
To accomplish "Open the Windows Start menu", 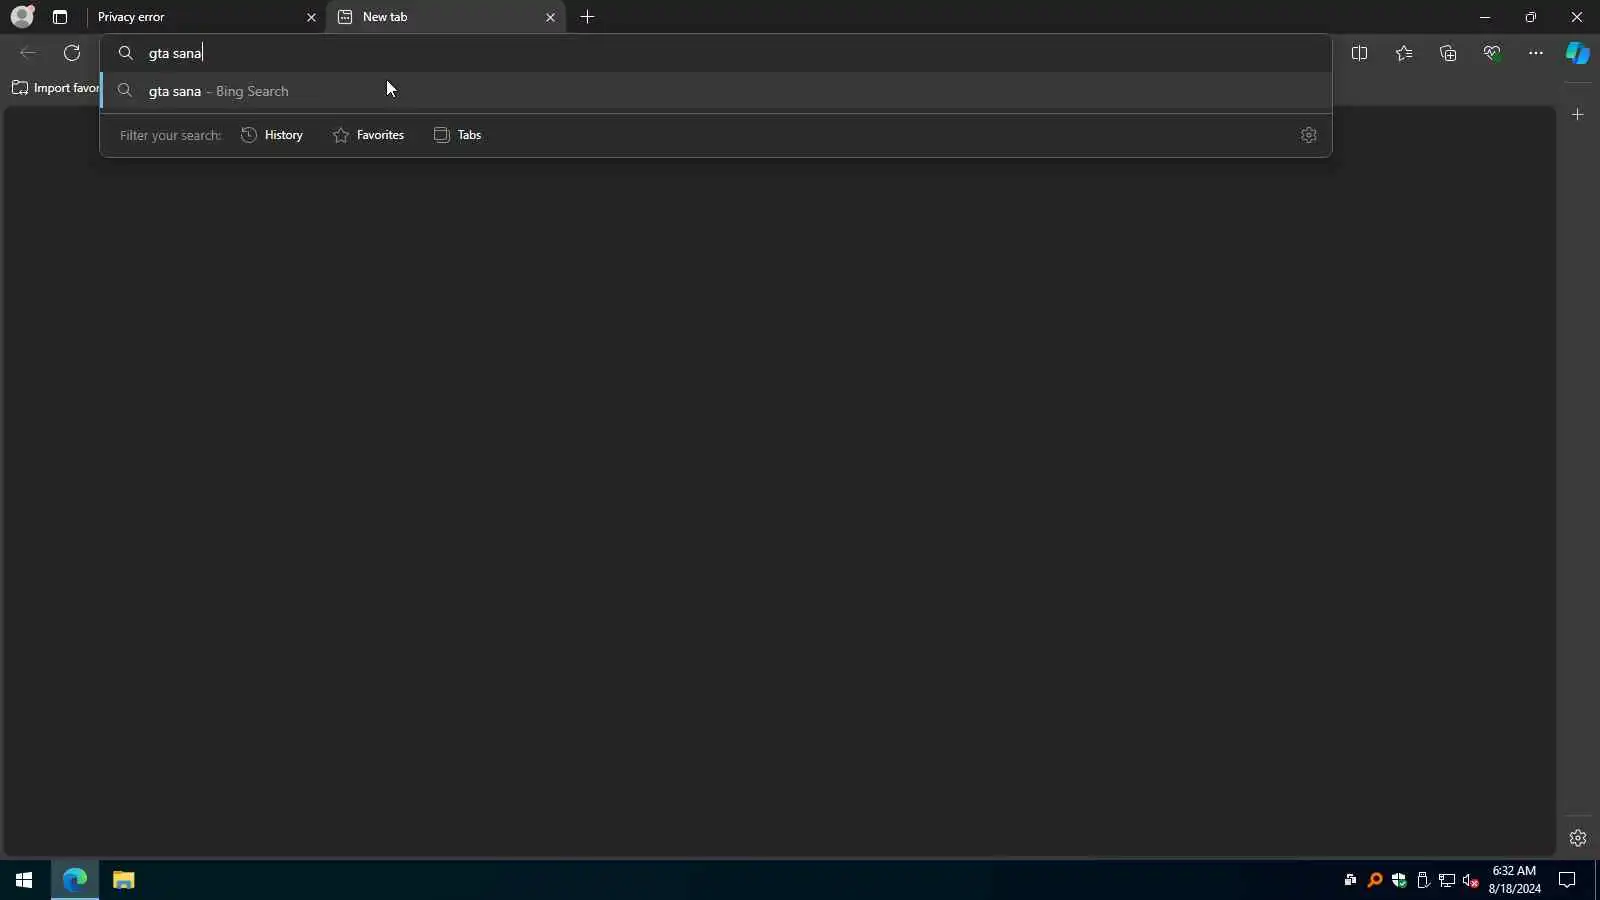I will (x=24, y=880).
